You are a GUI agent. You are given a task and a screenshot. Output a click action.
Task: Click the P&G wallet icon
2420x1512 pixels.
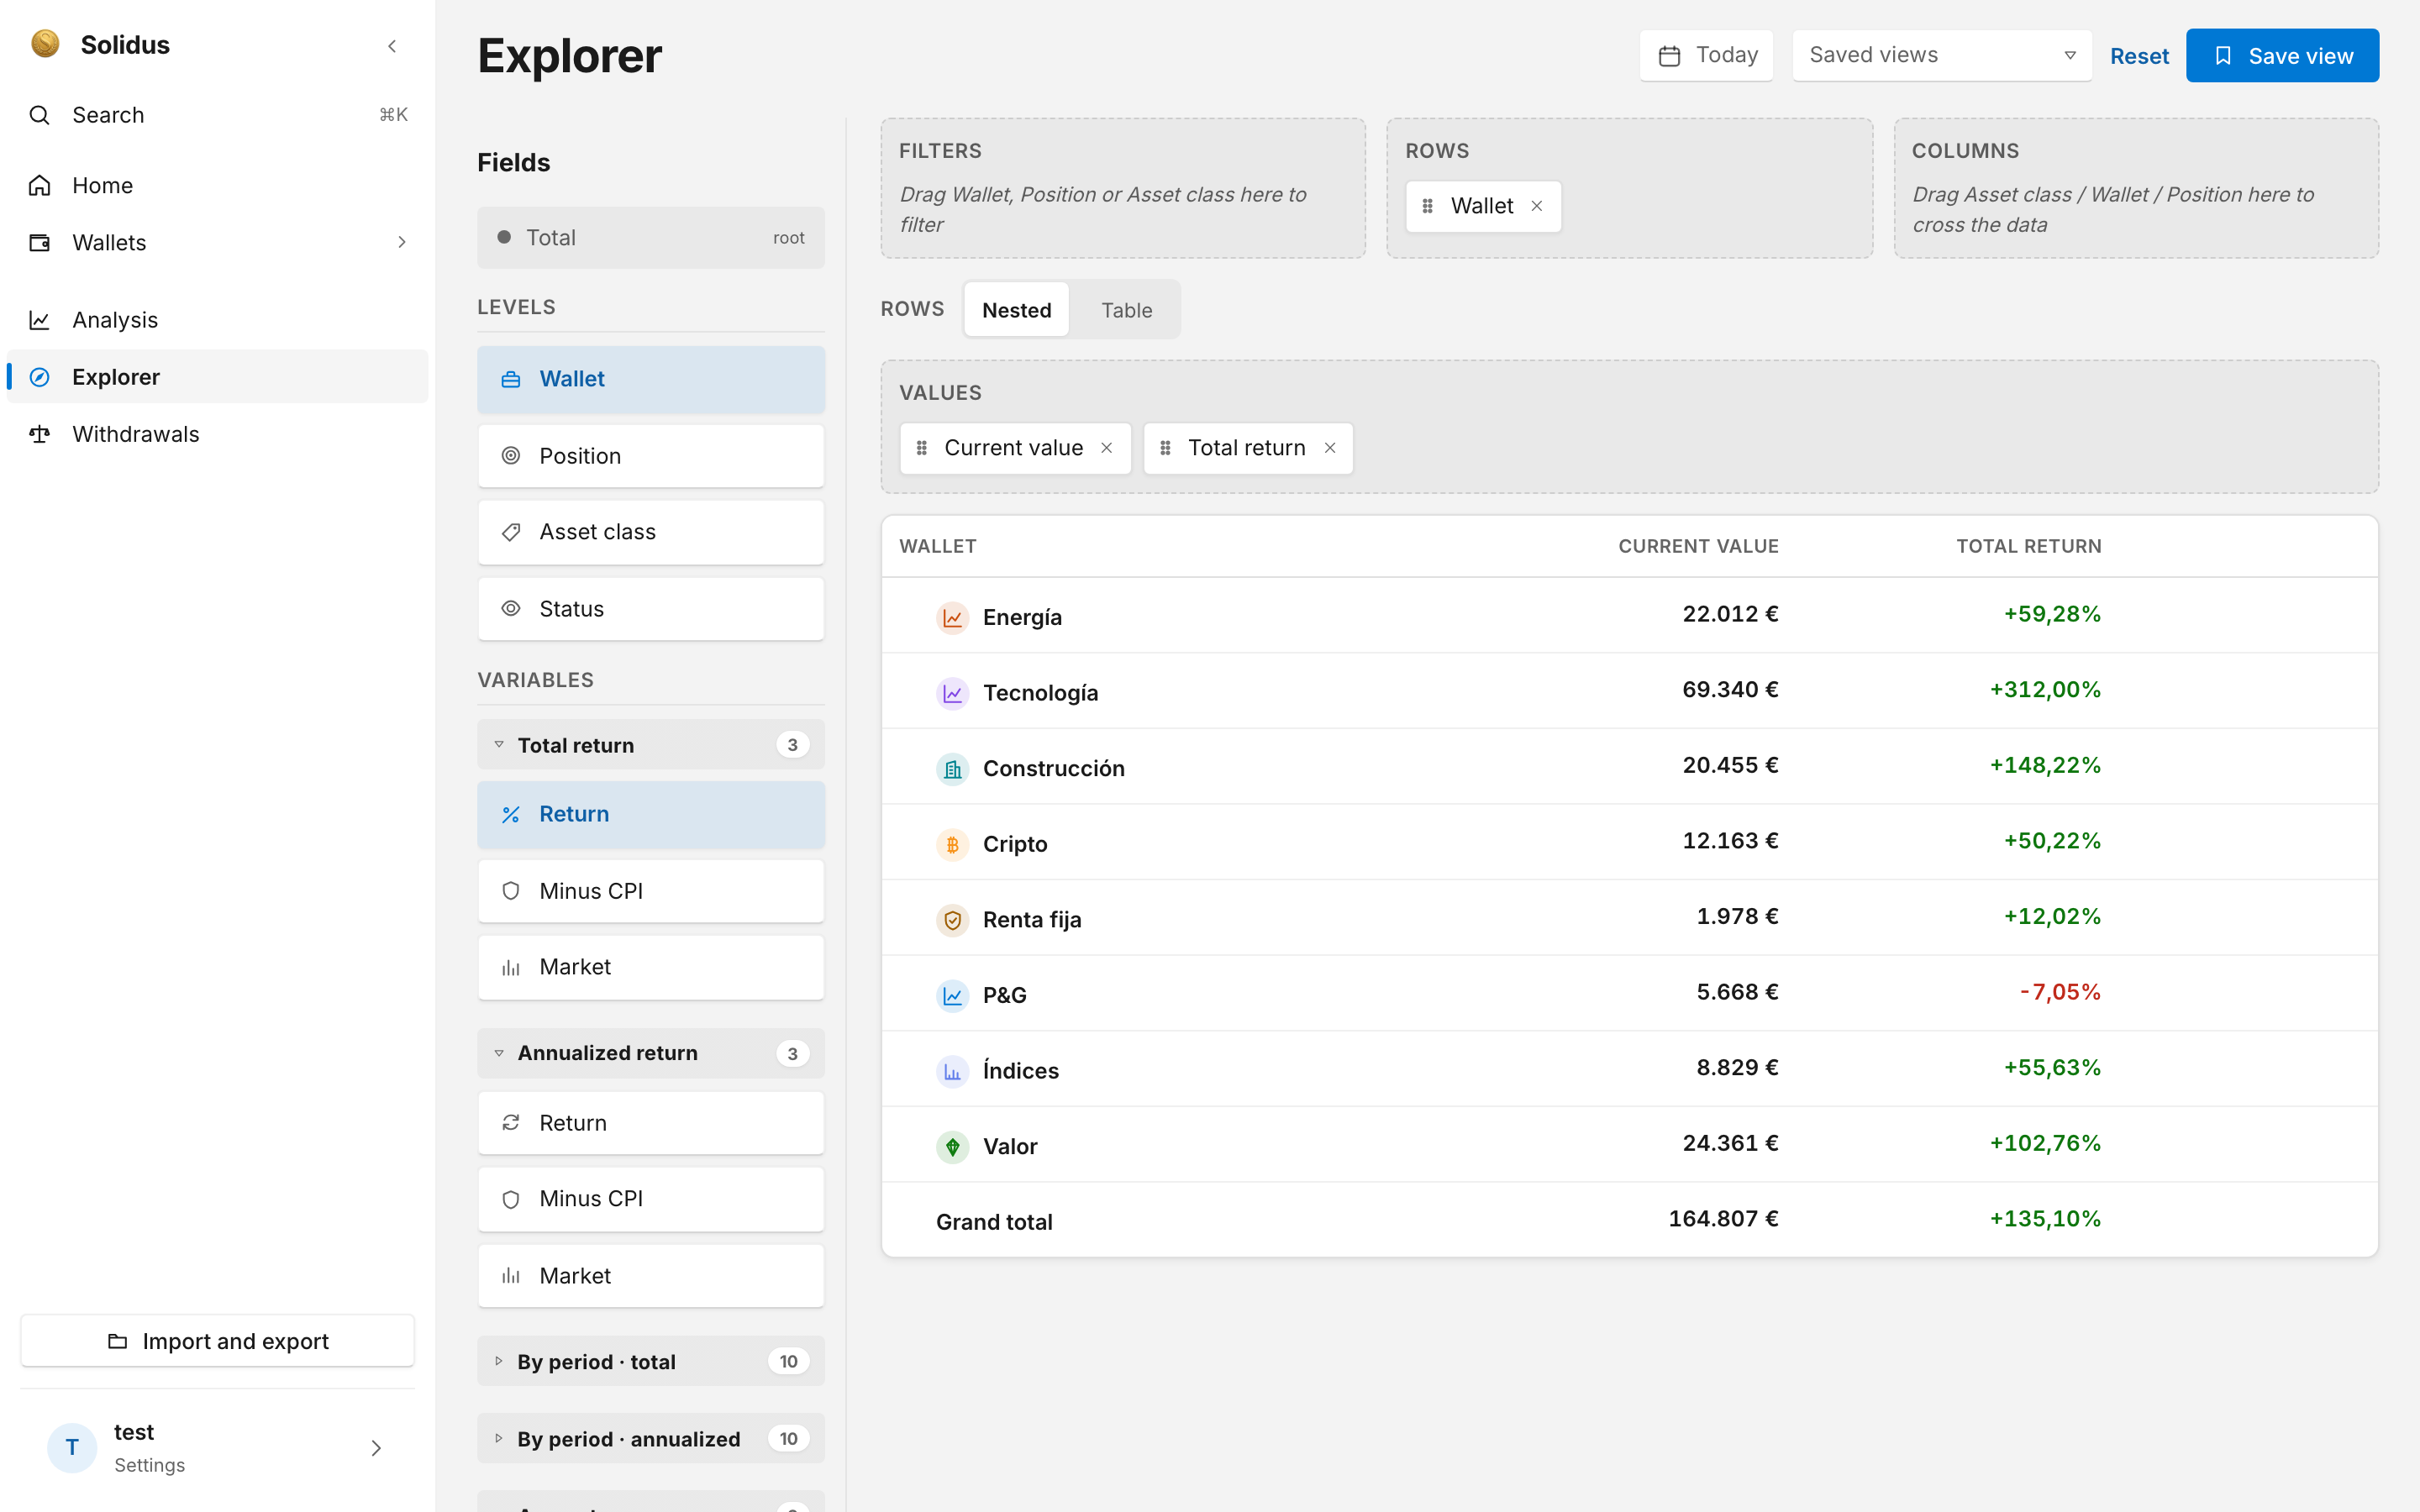952,995
